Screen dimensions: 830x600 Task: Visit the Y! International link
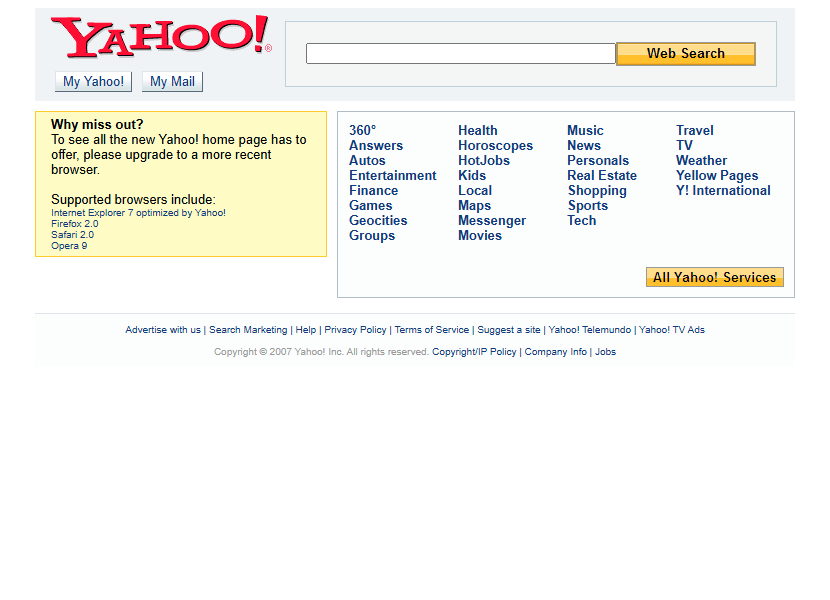(x=724, y=191)
